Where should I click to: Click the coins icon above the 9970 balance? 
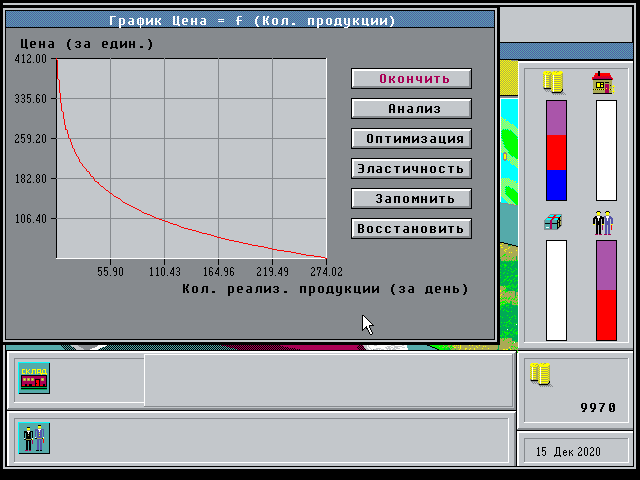coord(540,374)
